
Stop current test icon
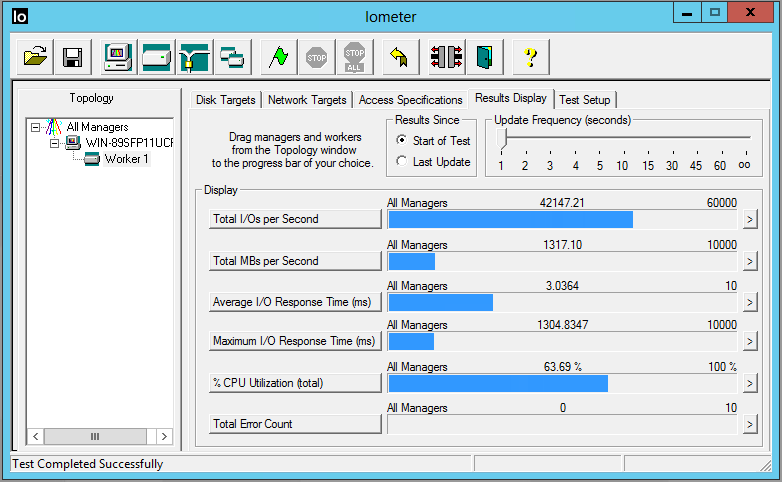coord(316,57)
